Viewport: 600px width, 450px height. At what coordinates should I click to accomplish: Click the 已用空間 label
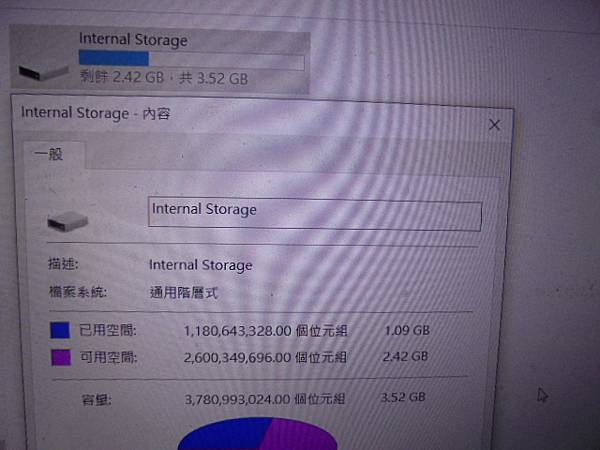coord(108,330)
